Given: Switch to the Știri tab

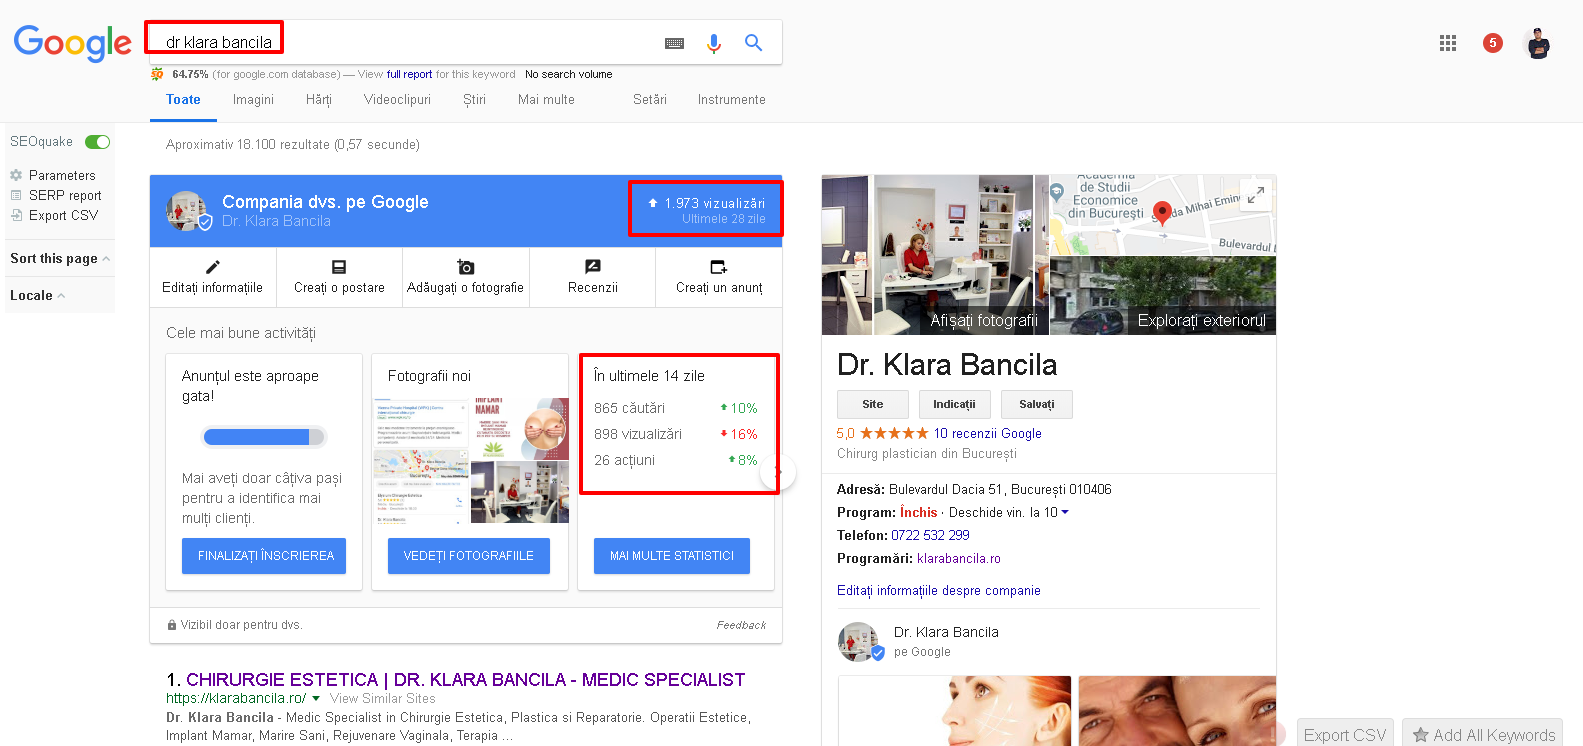Looking at the screenshot, I should [x=474, y=100].
